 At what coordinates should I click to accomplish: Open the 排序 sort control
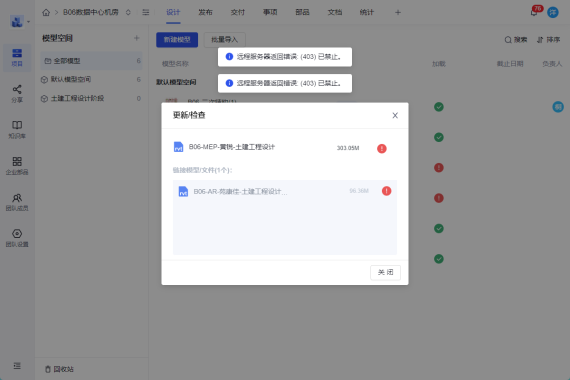point(549,40)
